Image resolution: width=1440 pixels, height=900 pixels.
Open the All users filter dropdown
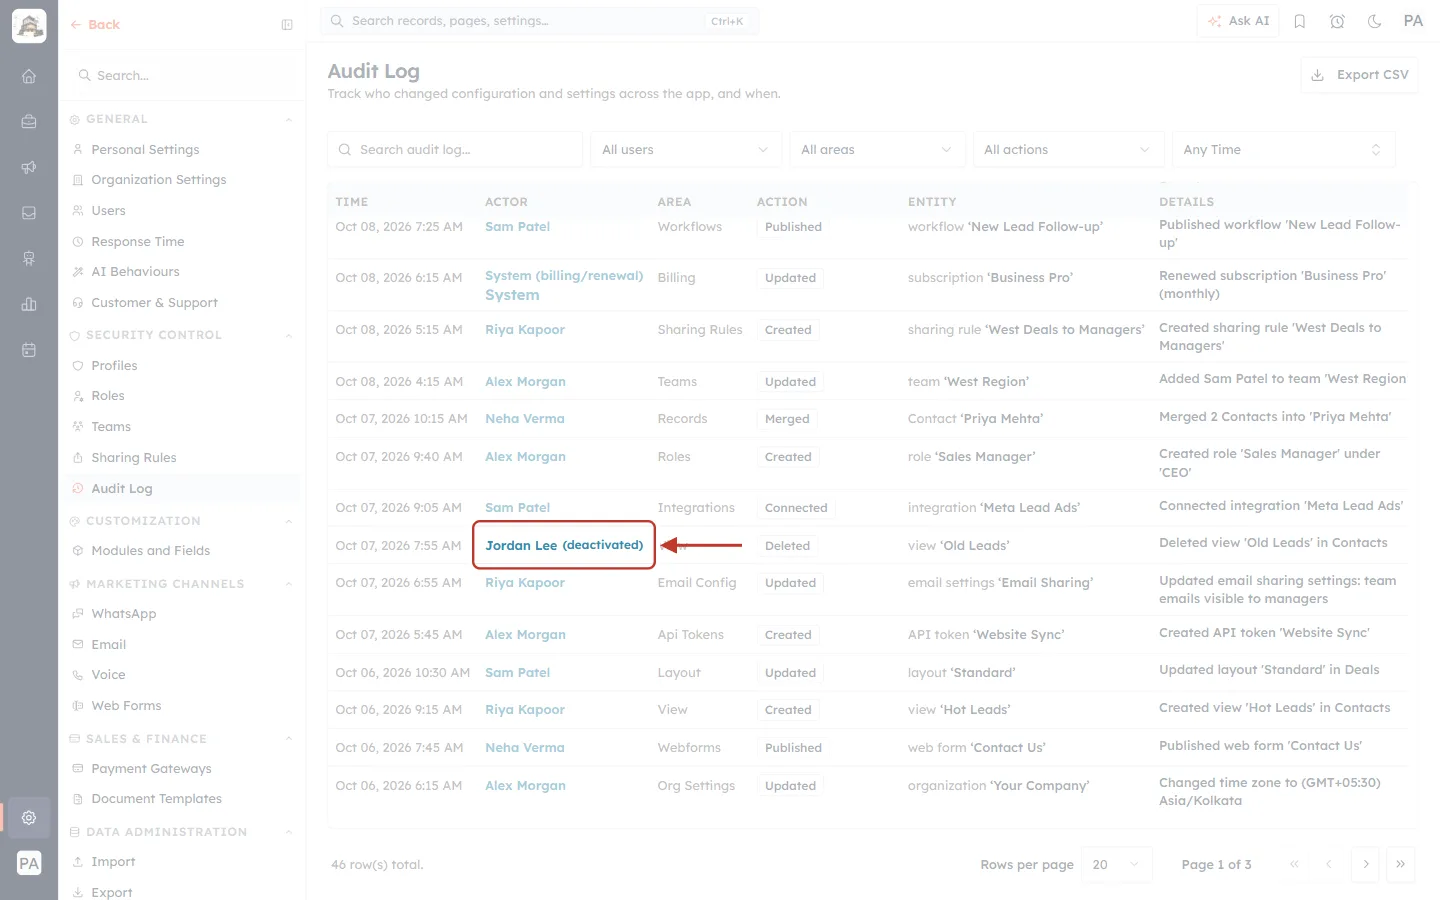(685, 150)
